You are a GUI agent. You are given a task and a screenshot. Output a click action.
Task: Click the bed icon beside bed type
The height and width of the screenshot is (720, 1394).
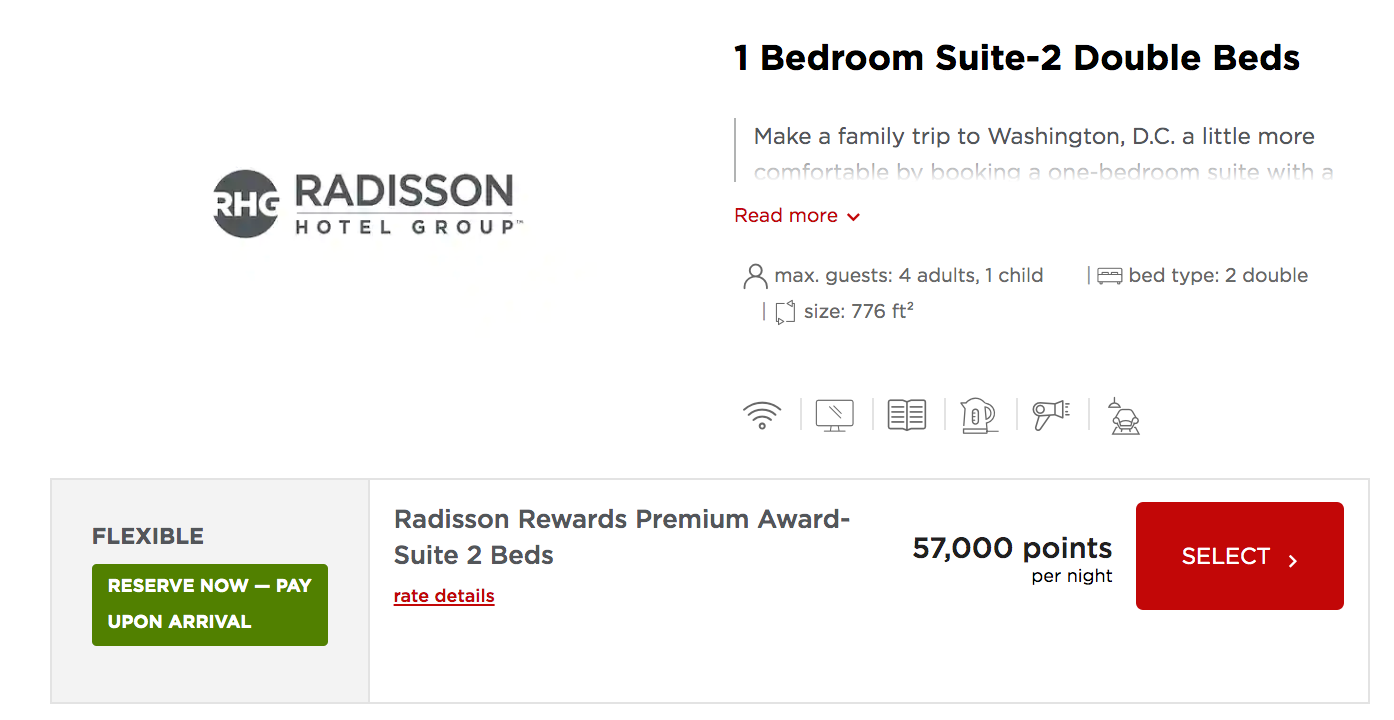[1109, 276]
